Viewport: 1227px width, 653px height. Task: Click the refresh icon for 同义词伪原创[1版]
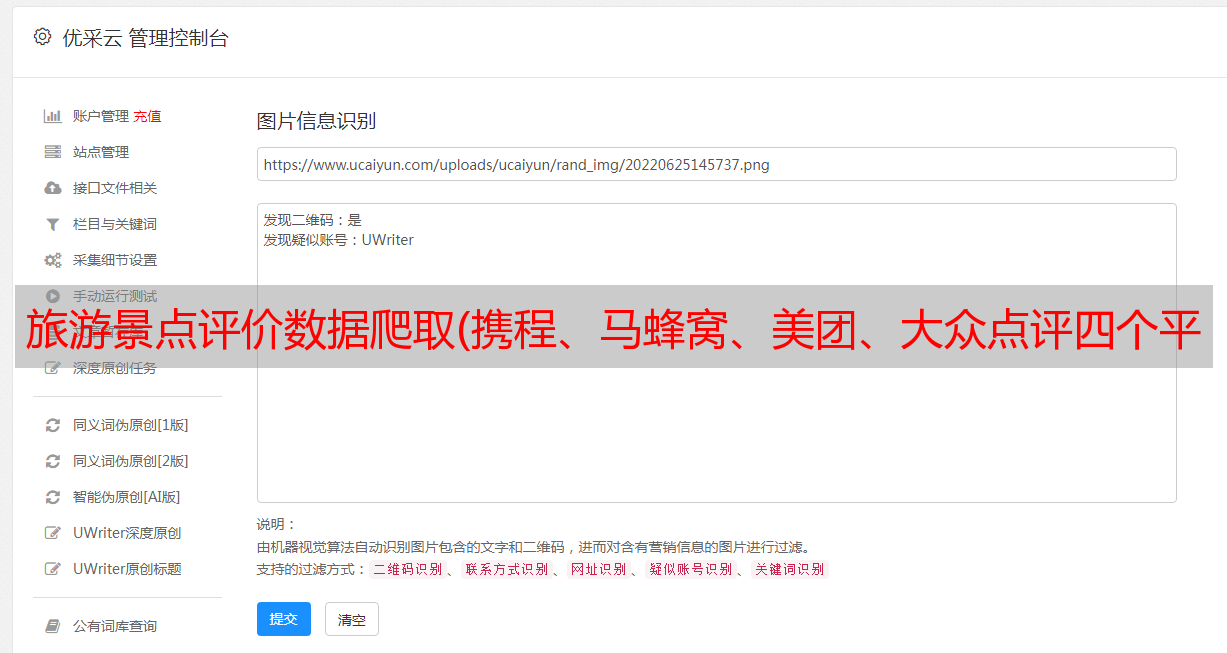click(x=53, y=425)
